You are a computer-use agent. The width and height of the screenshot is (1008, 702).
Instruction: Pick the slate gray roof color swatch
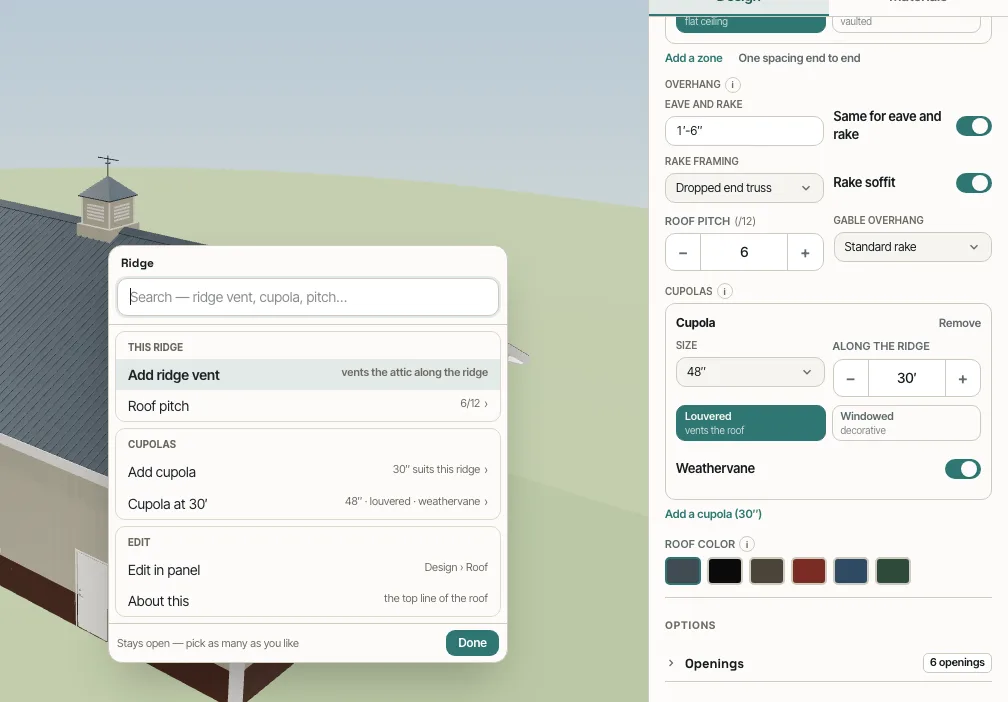pos(683,571)
